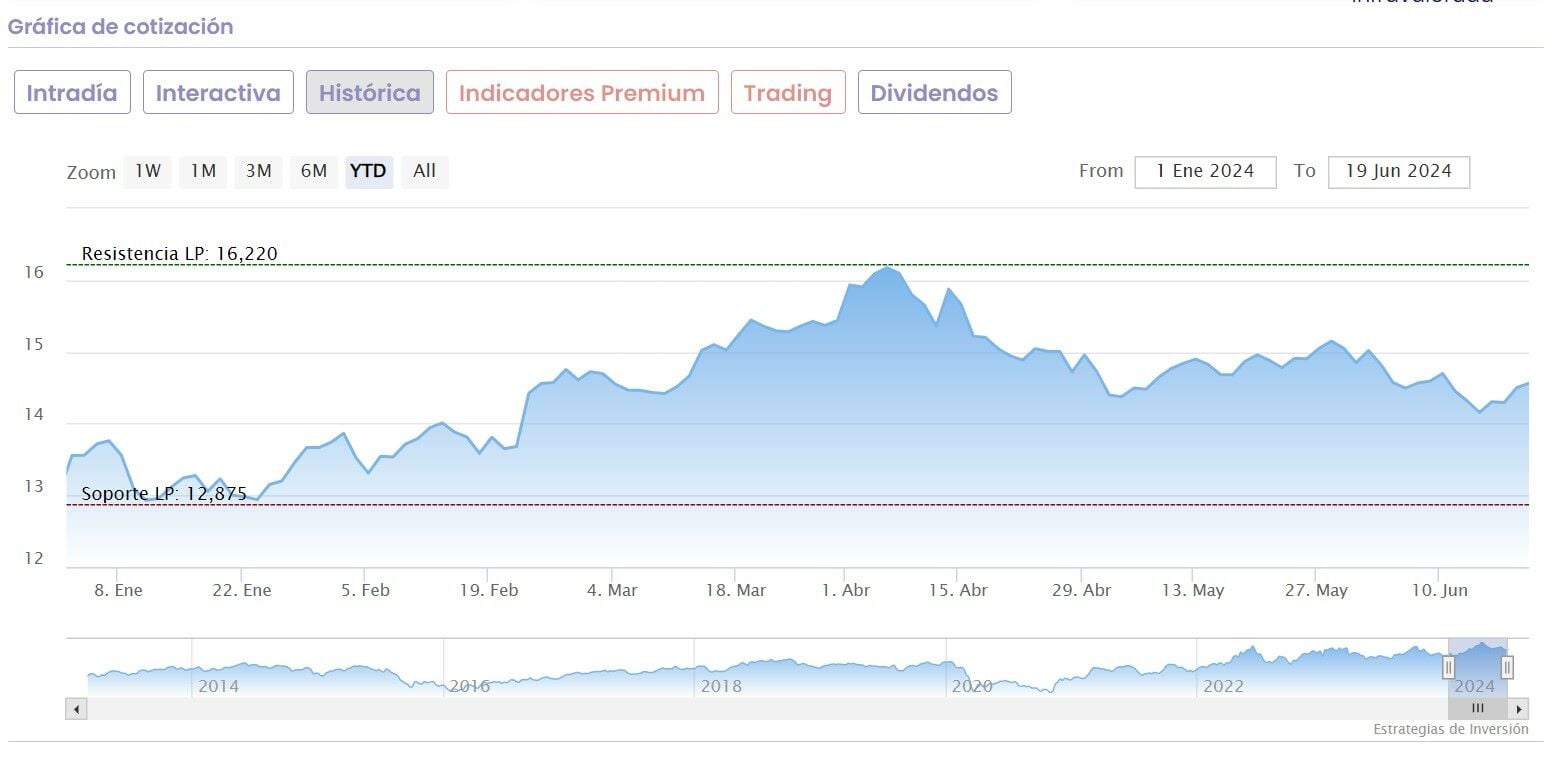1556x757 pixels.
Task: Select the YTD zoom range
Action: [x=369, y=171]
